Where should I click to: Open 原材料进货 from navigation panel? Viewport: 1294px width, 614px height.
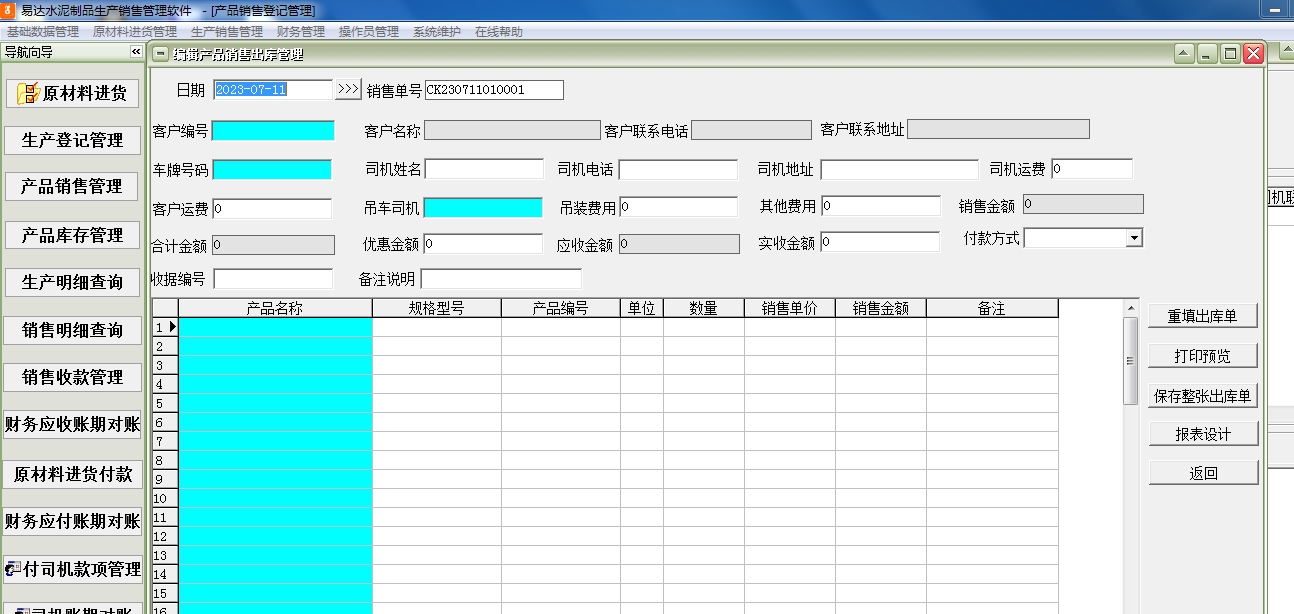72,93
